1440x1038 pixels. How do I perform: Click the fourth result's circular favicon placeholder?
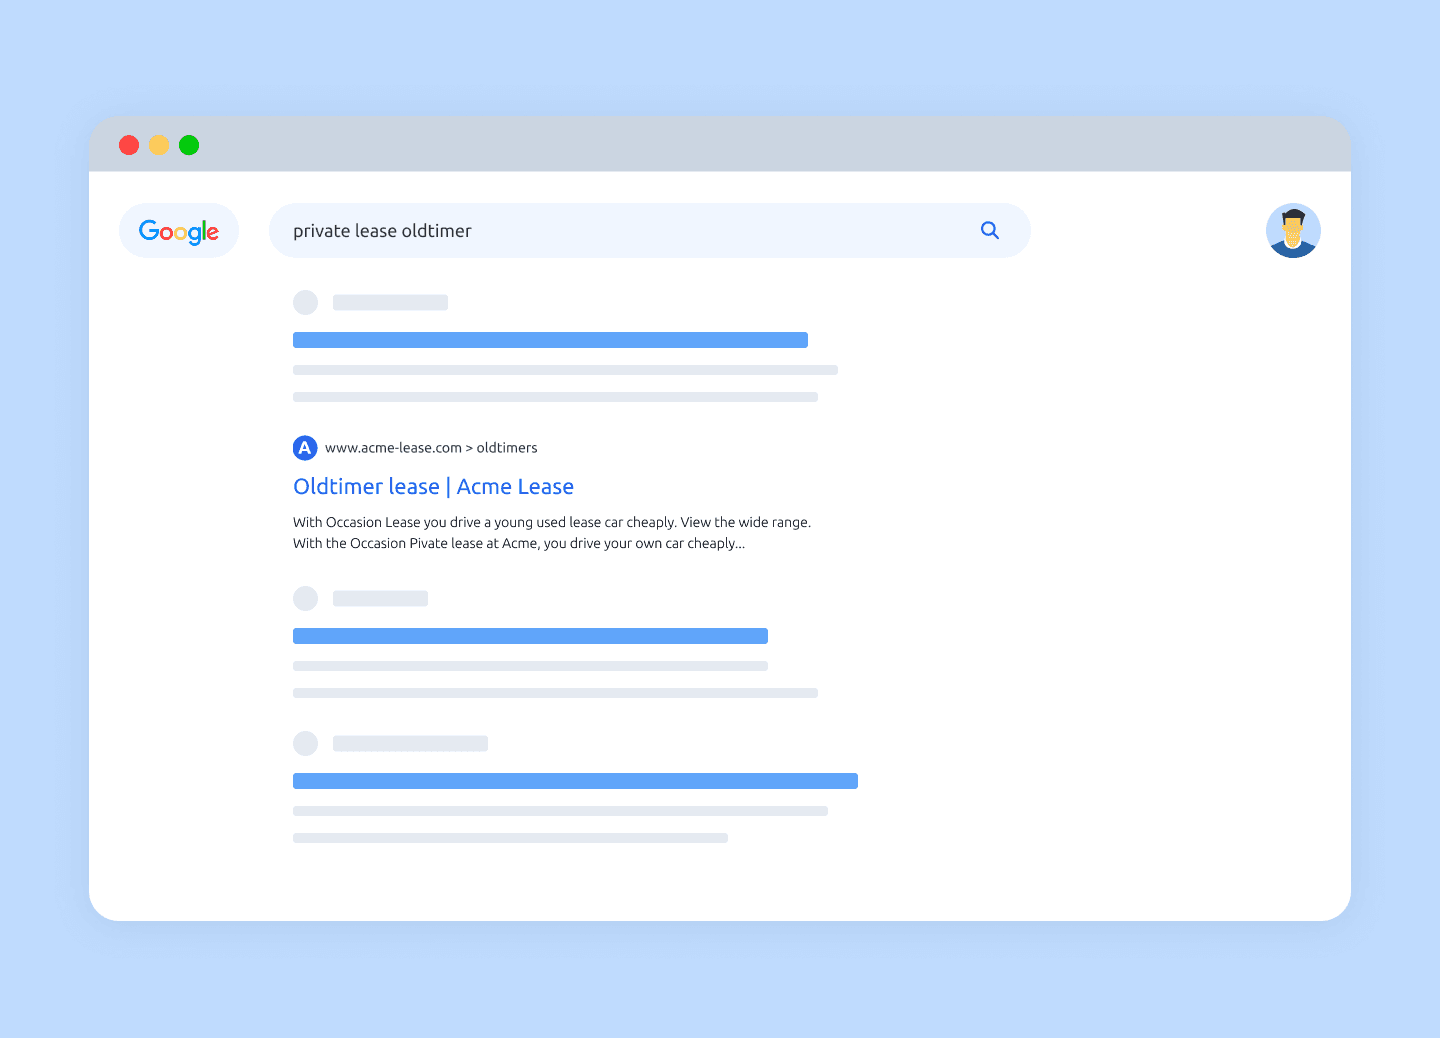[305, 743]
